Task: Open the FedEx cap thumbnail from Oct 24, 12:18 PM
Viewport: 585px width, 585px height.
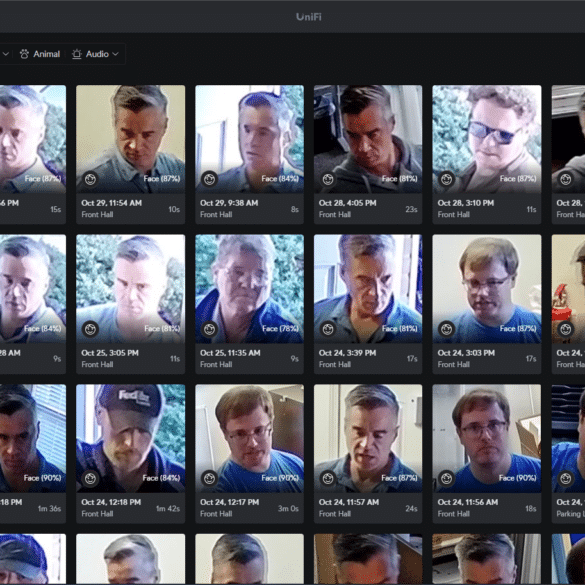Action: [131, 438]
